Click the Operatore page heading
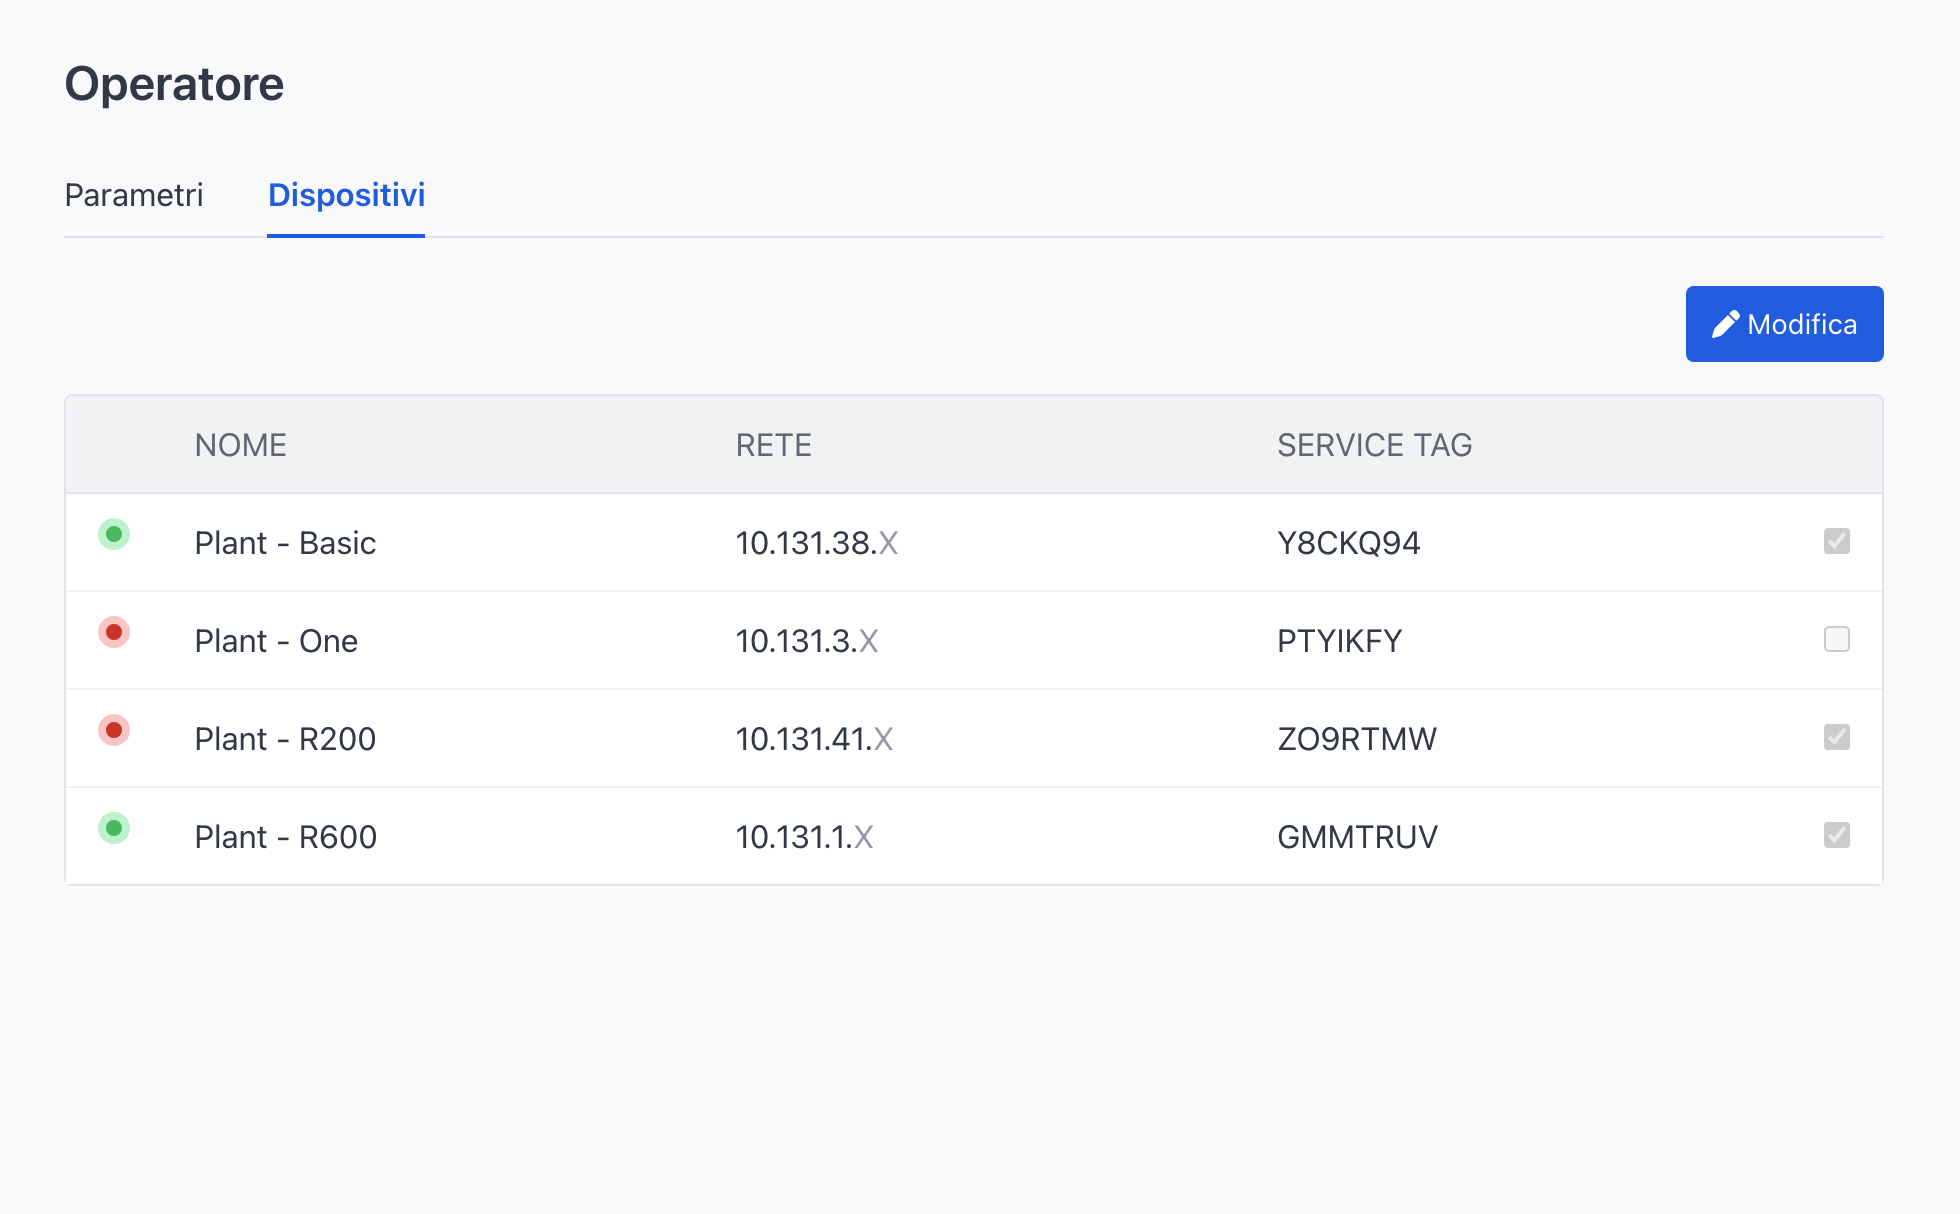 click(174, 84)
